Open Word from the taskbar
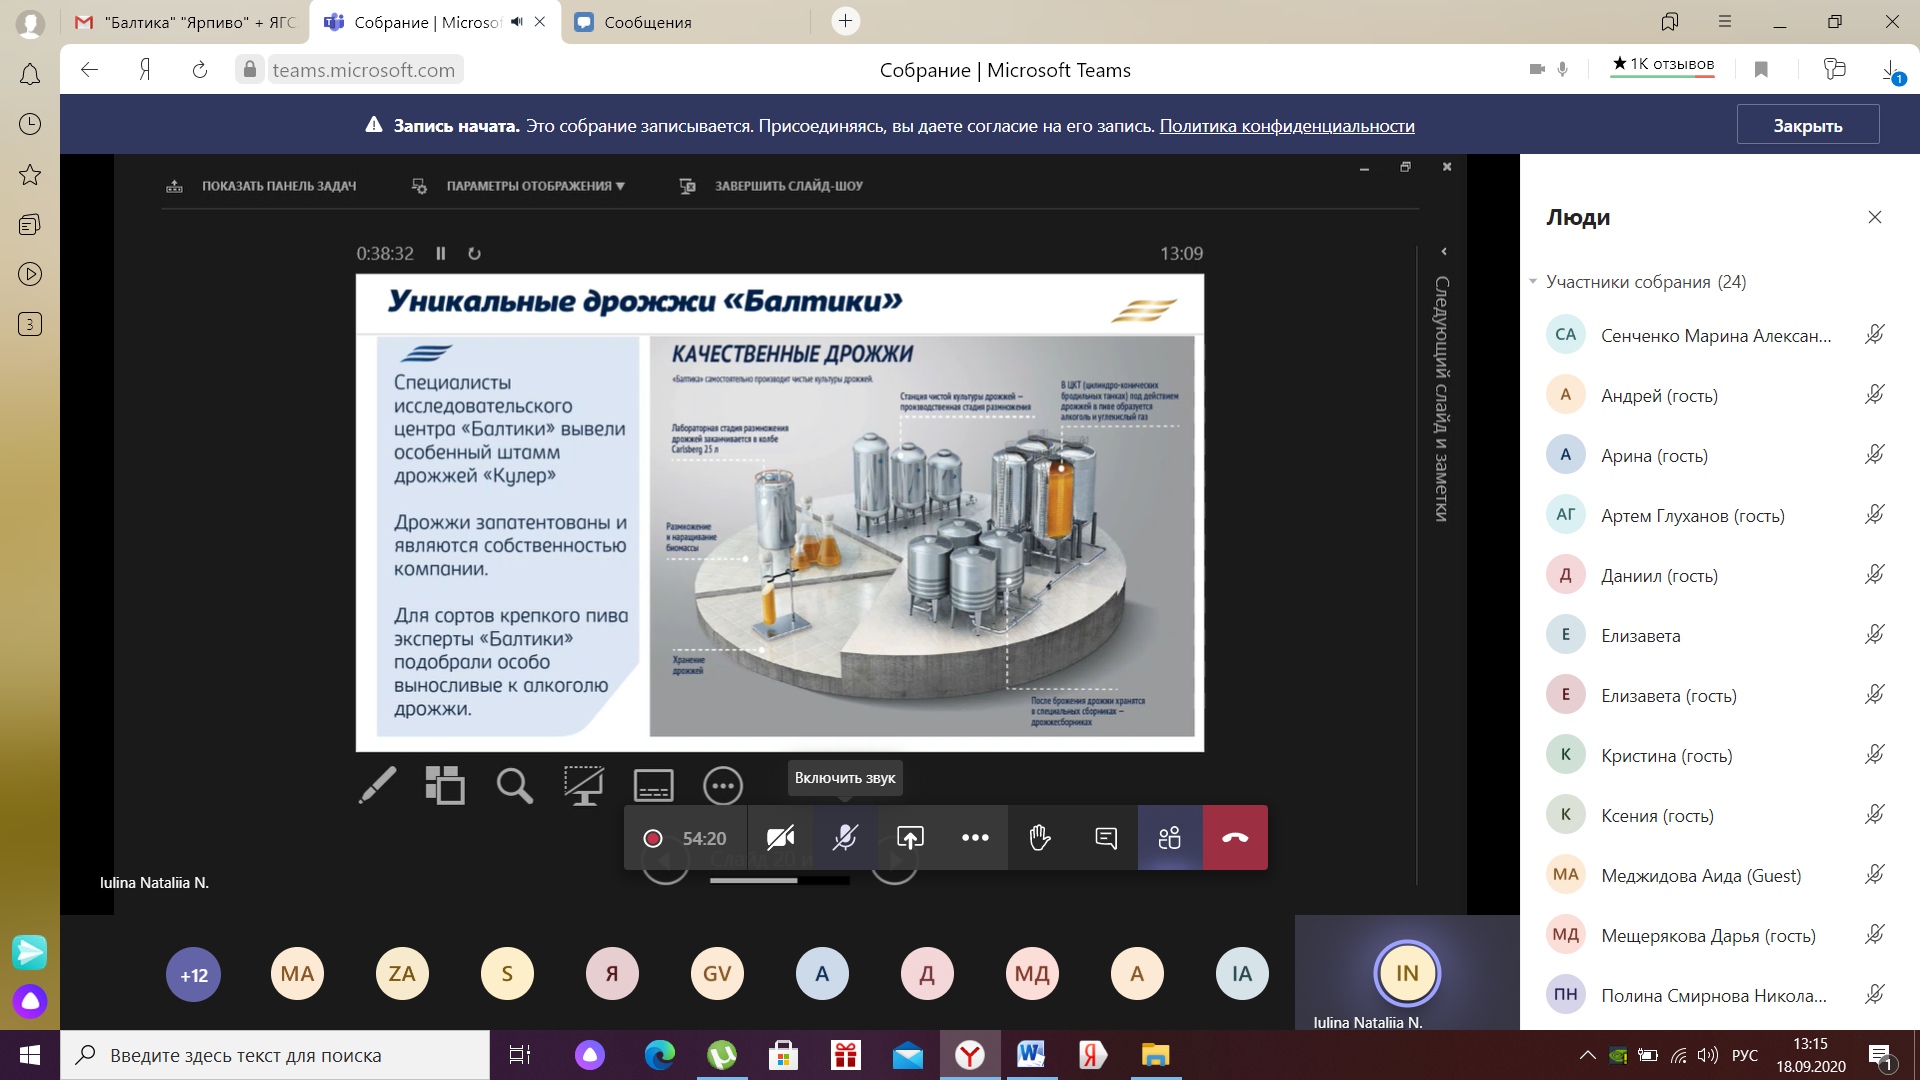This screenshot has height=1080, width=1920. tap(1031, 1055)
